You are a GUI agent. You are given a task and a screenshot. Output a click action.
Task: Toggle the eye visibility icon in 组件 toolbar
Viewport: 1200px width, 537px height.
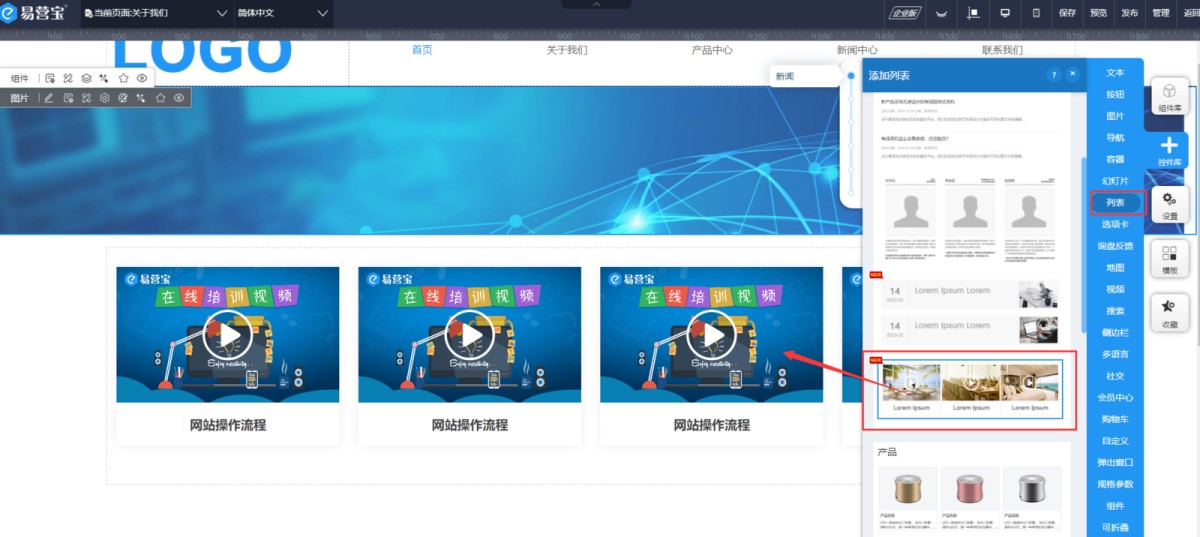point(142,78)
